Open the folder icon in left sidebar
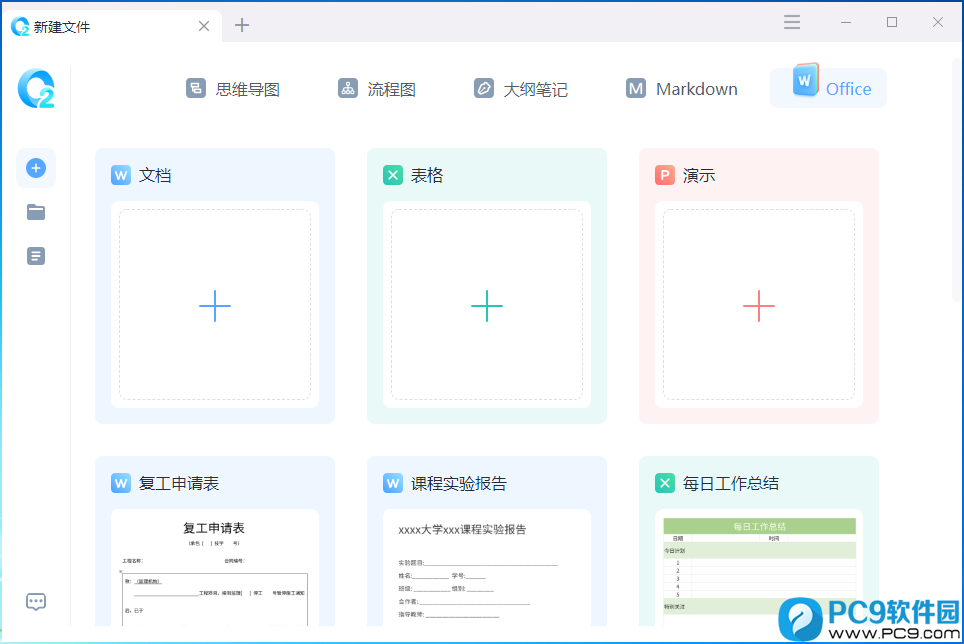 tap(36, 212)
